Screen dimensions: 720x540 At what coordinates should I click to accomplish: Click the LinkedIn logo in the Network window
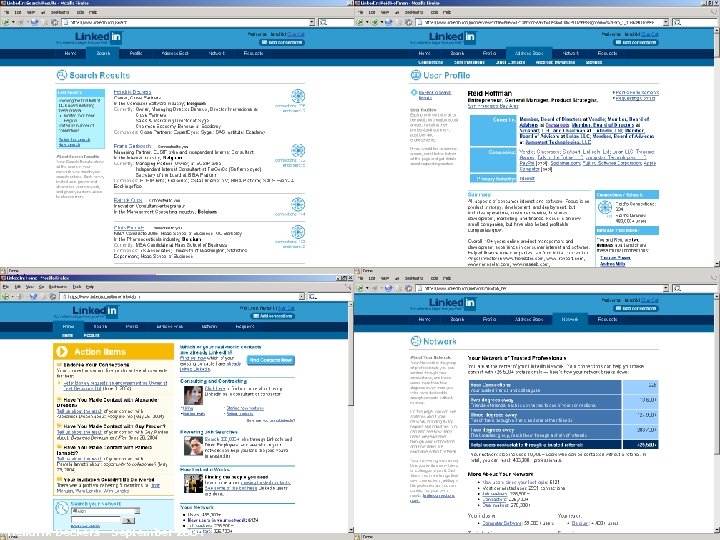tap(452, 303)
